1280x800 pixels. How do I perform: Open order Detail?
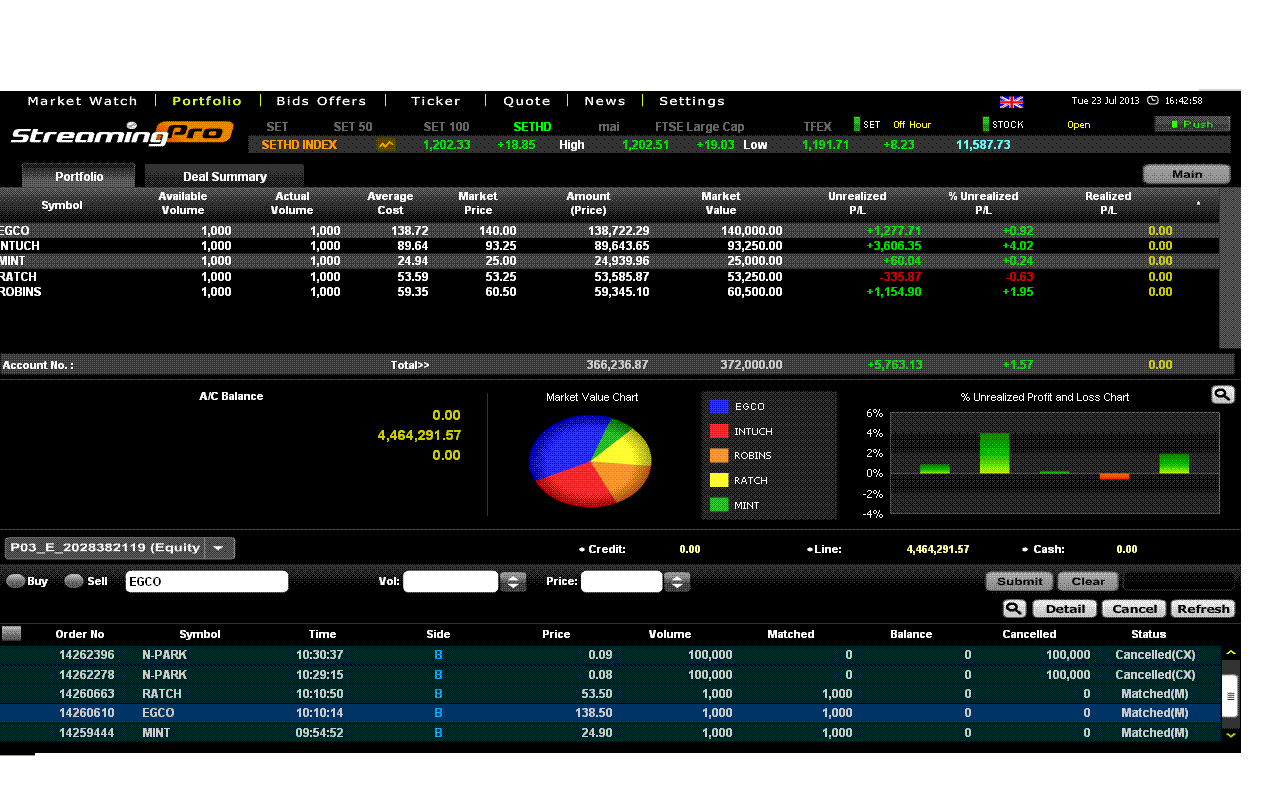[1065, 608]
